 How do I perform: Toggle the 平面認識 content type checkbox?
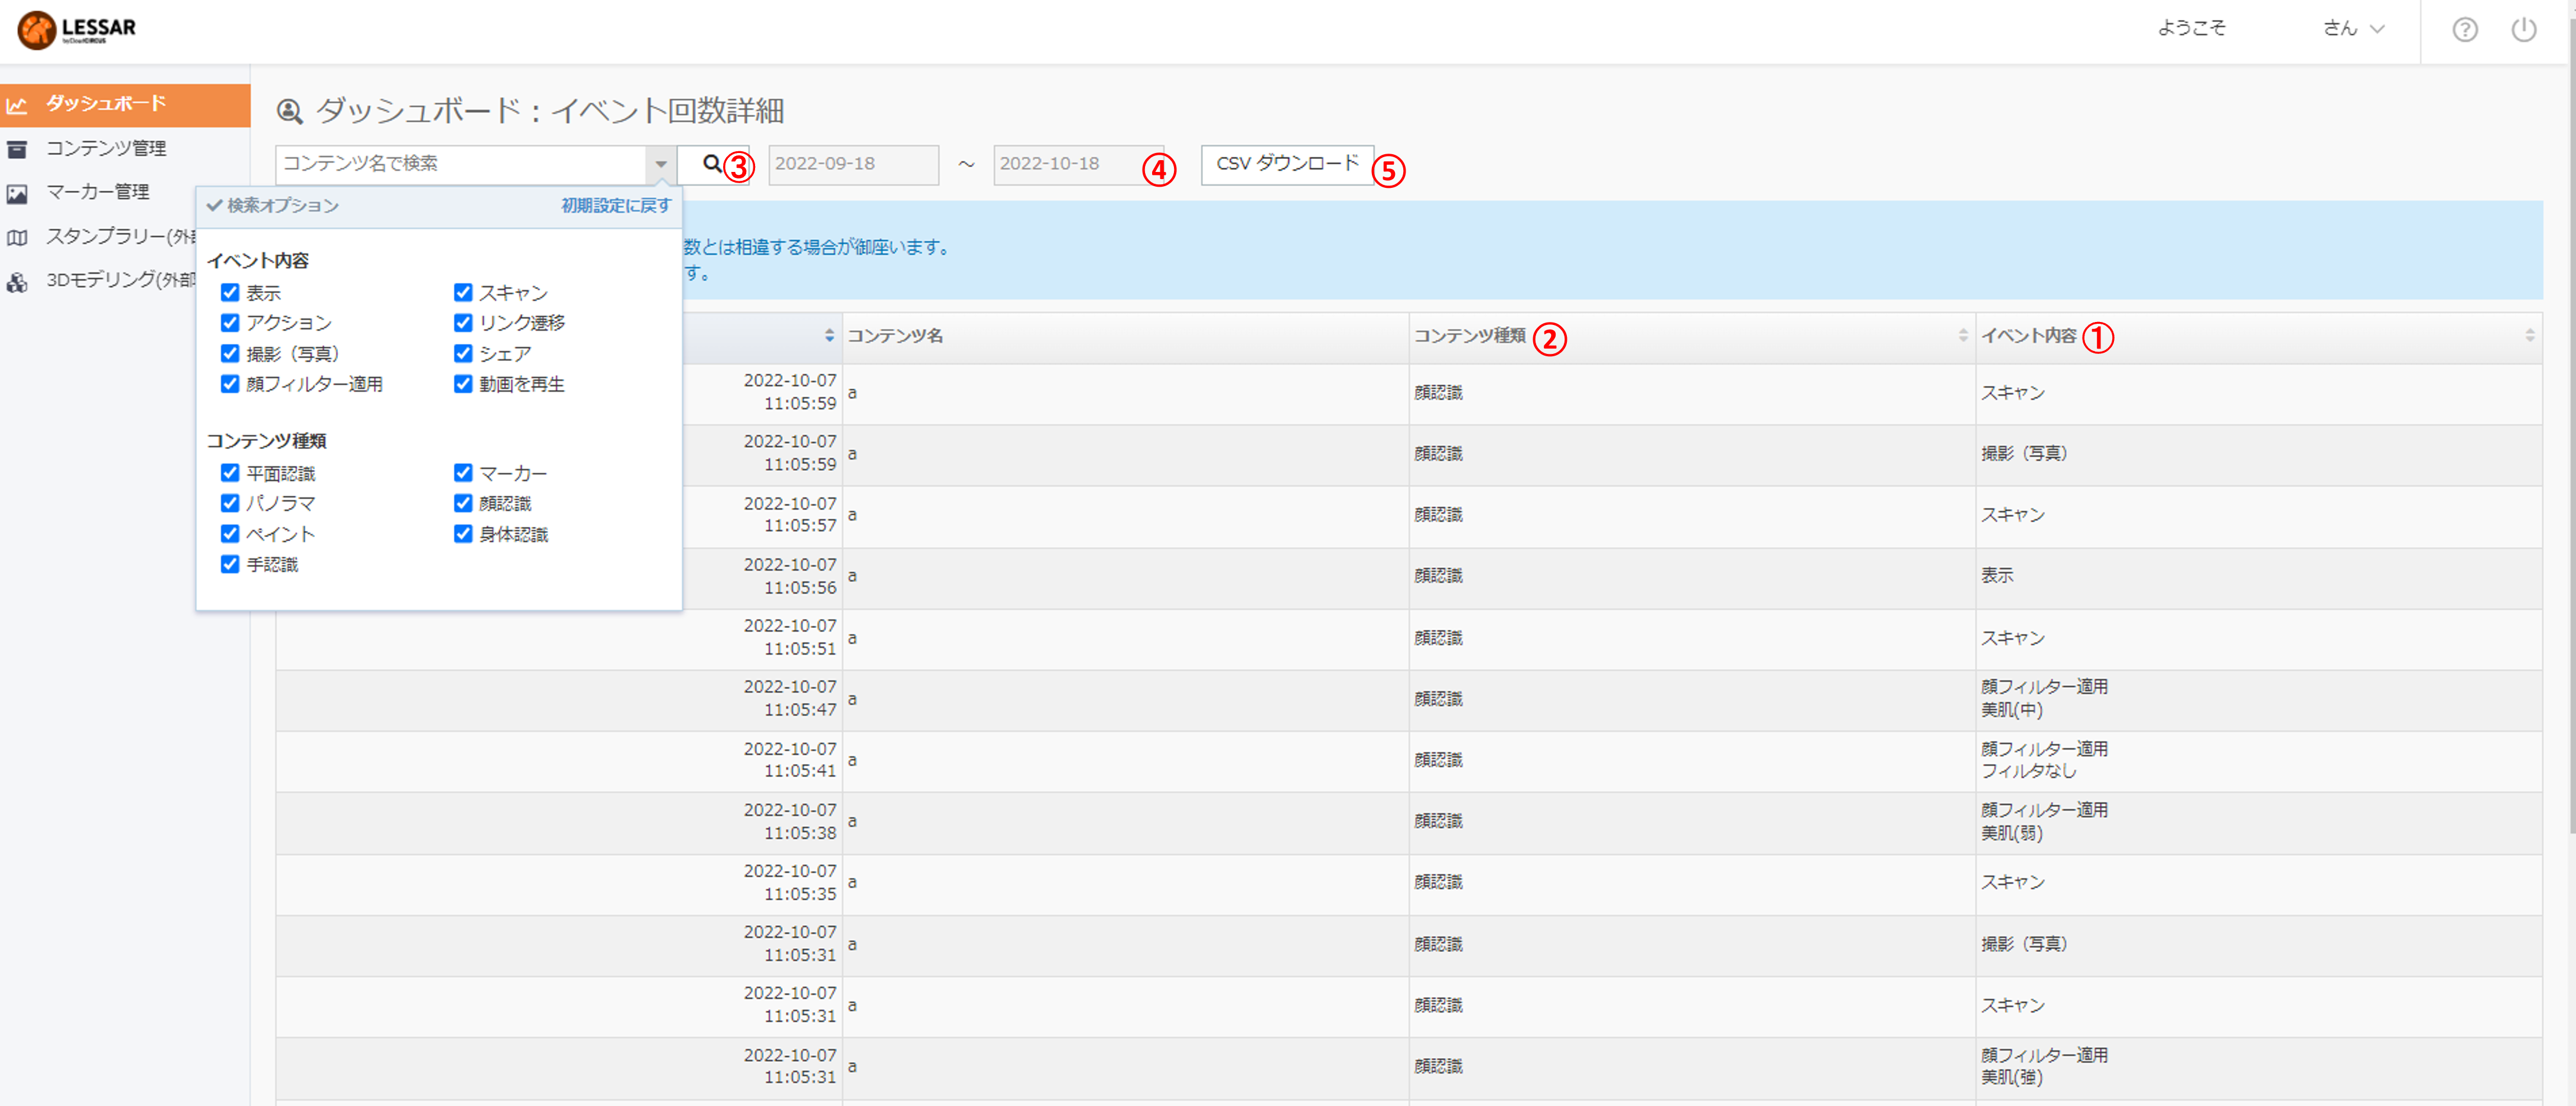click(230, 472)
